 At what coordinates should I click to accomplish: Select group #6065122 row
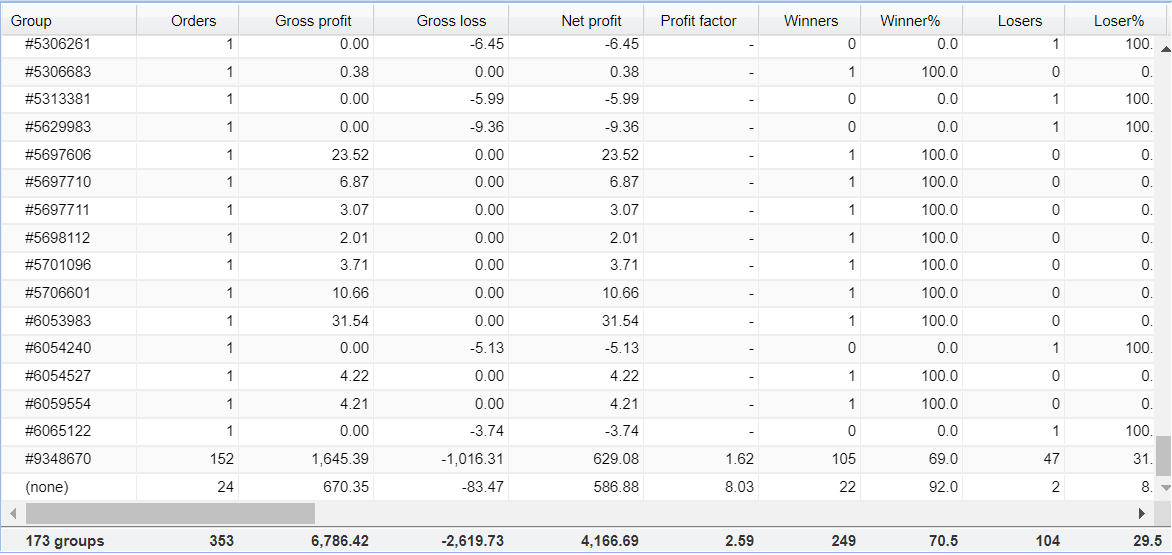(578, 431)
